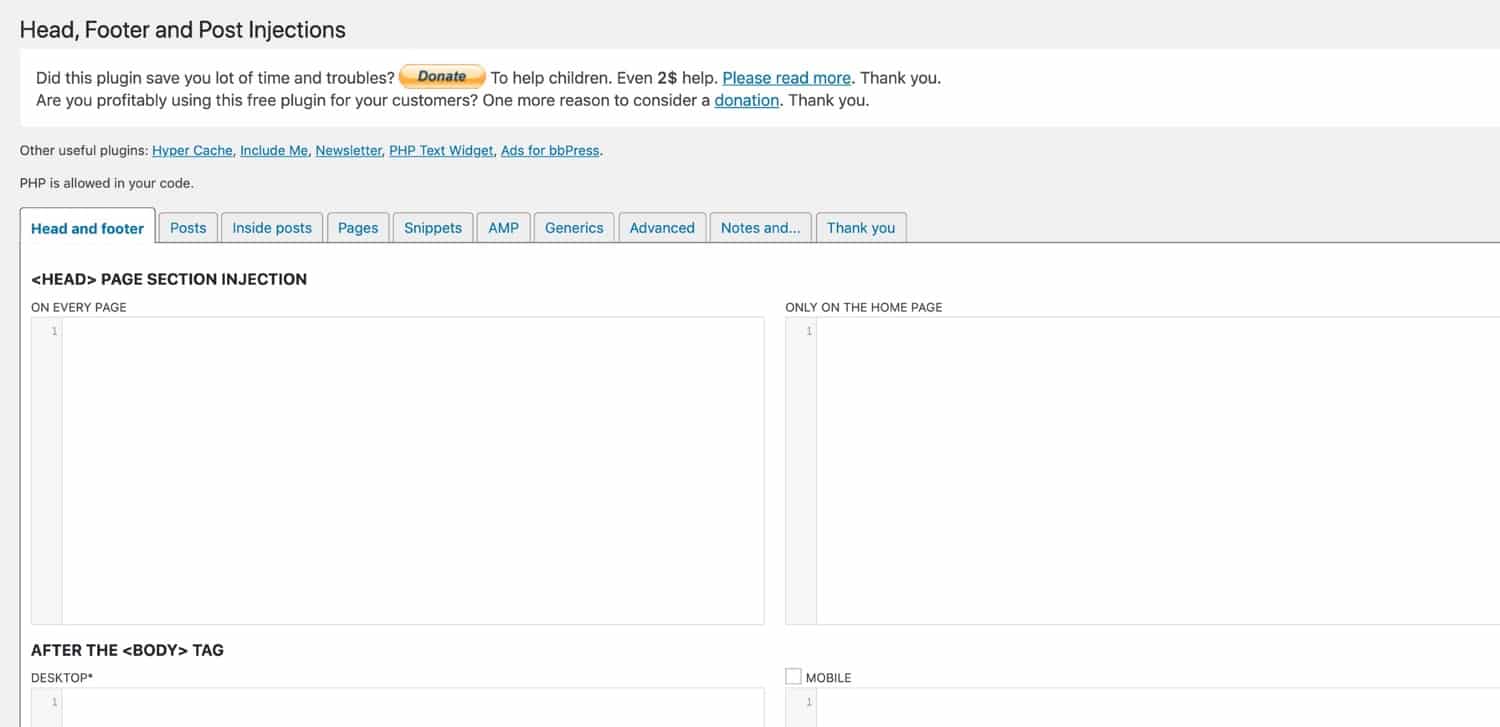The width and height of the screenshot is (1500, 727).
Task: Enable the Mobile checkbox
Action: point(794,677)
